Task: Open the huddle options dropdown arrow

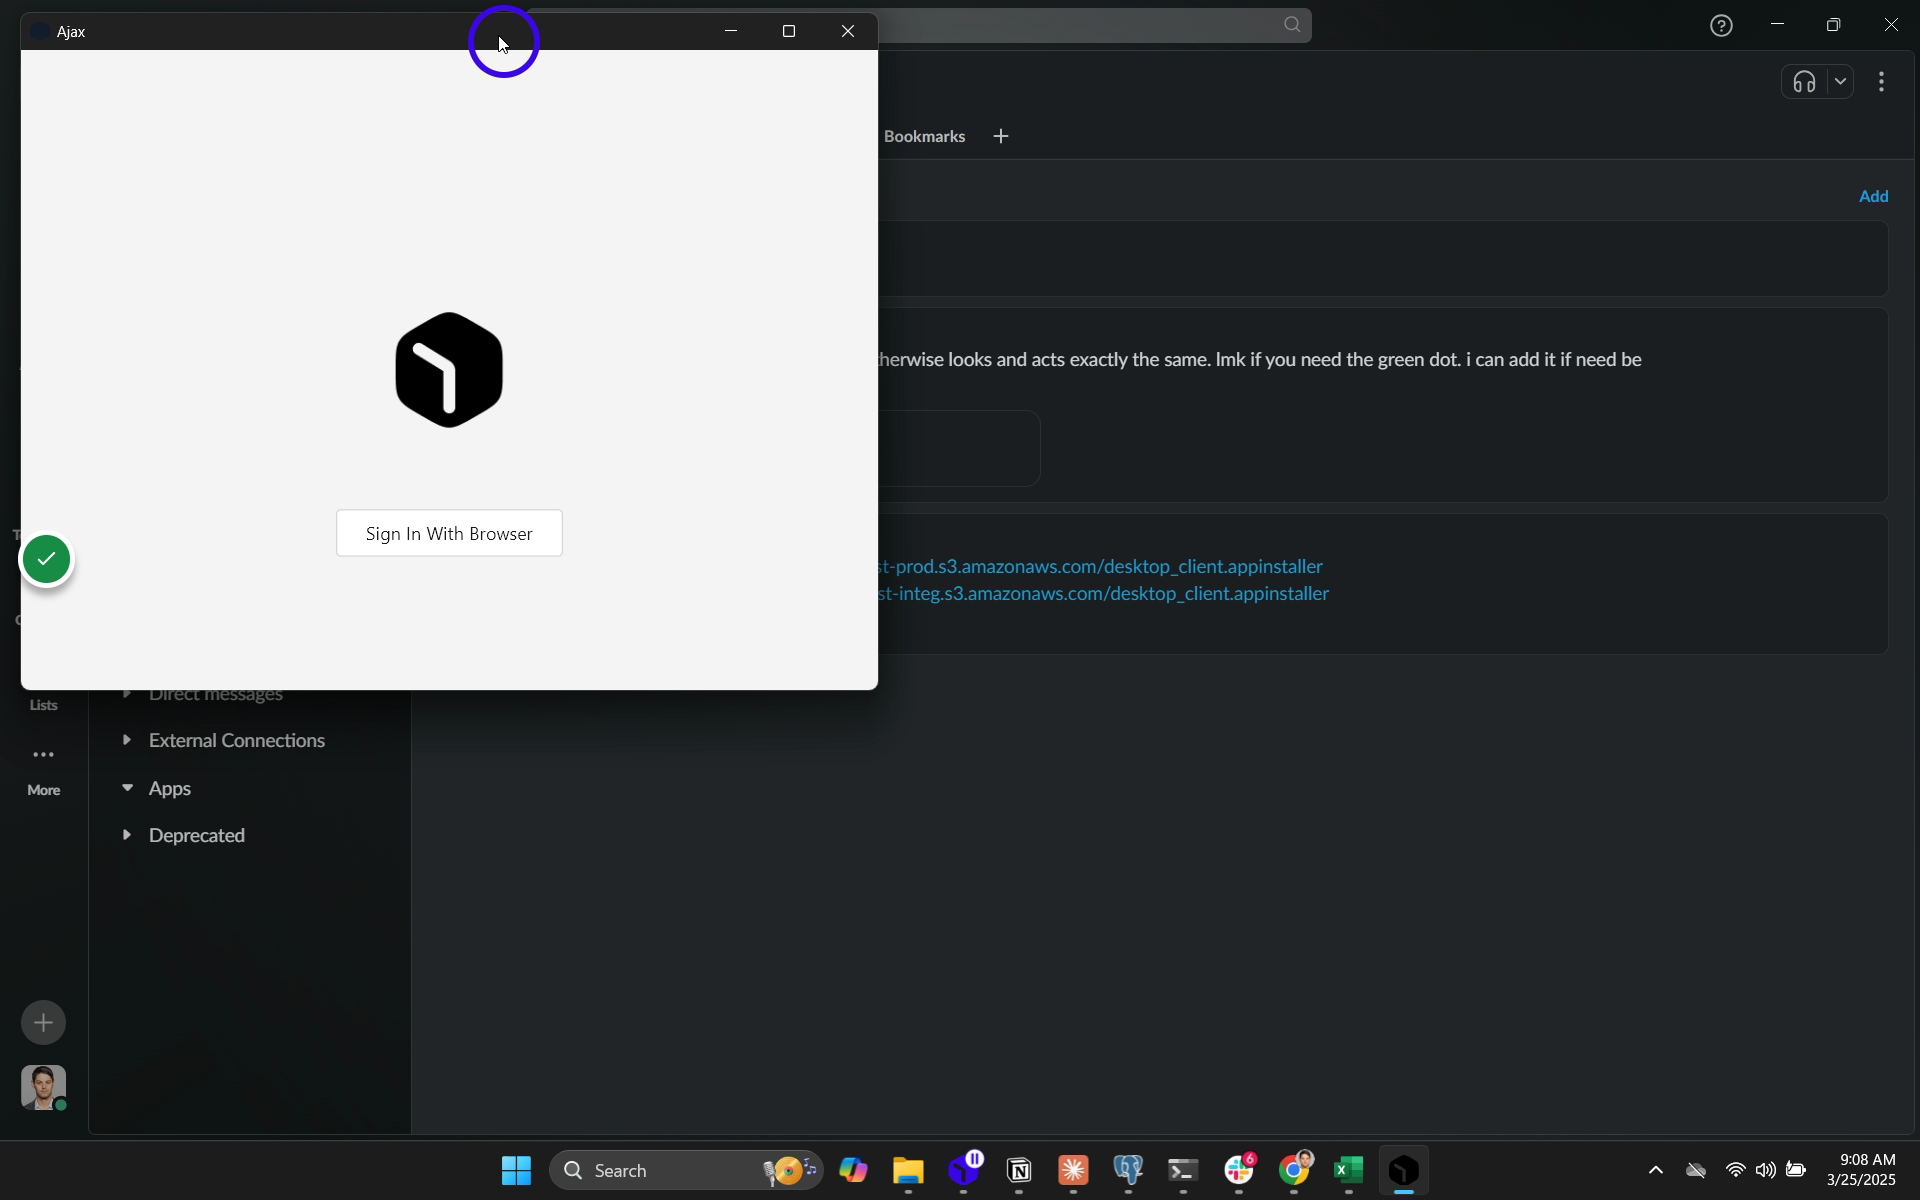Action: click(x=1840, y=82)
